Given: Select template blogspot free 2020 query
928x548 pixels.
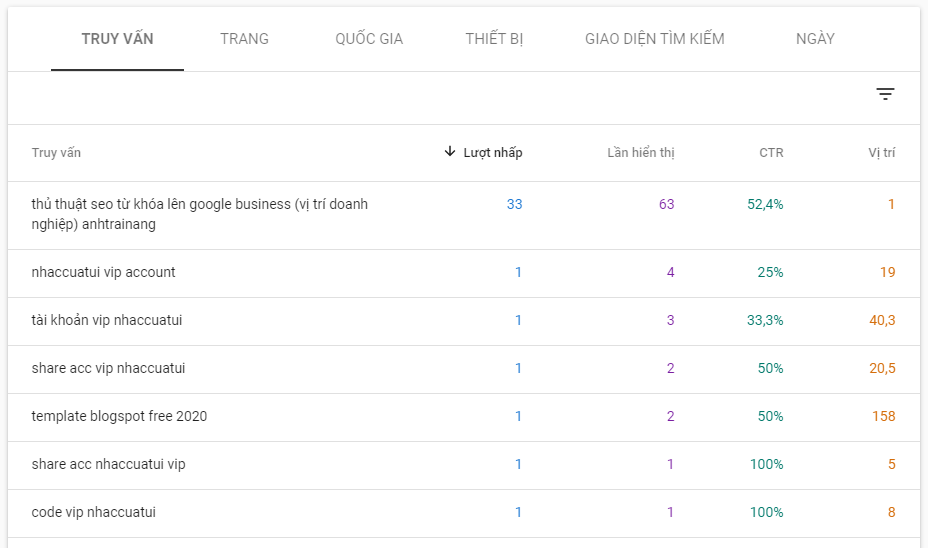Looking at the screenshot, I should (119, 416).
